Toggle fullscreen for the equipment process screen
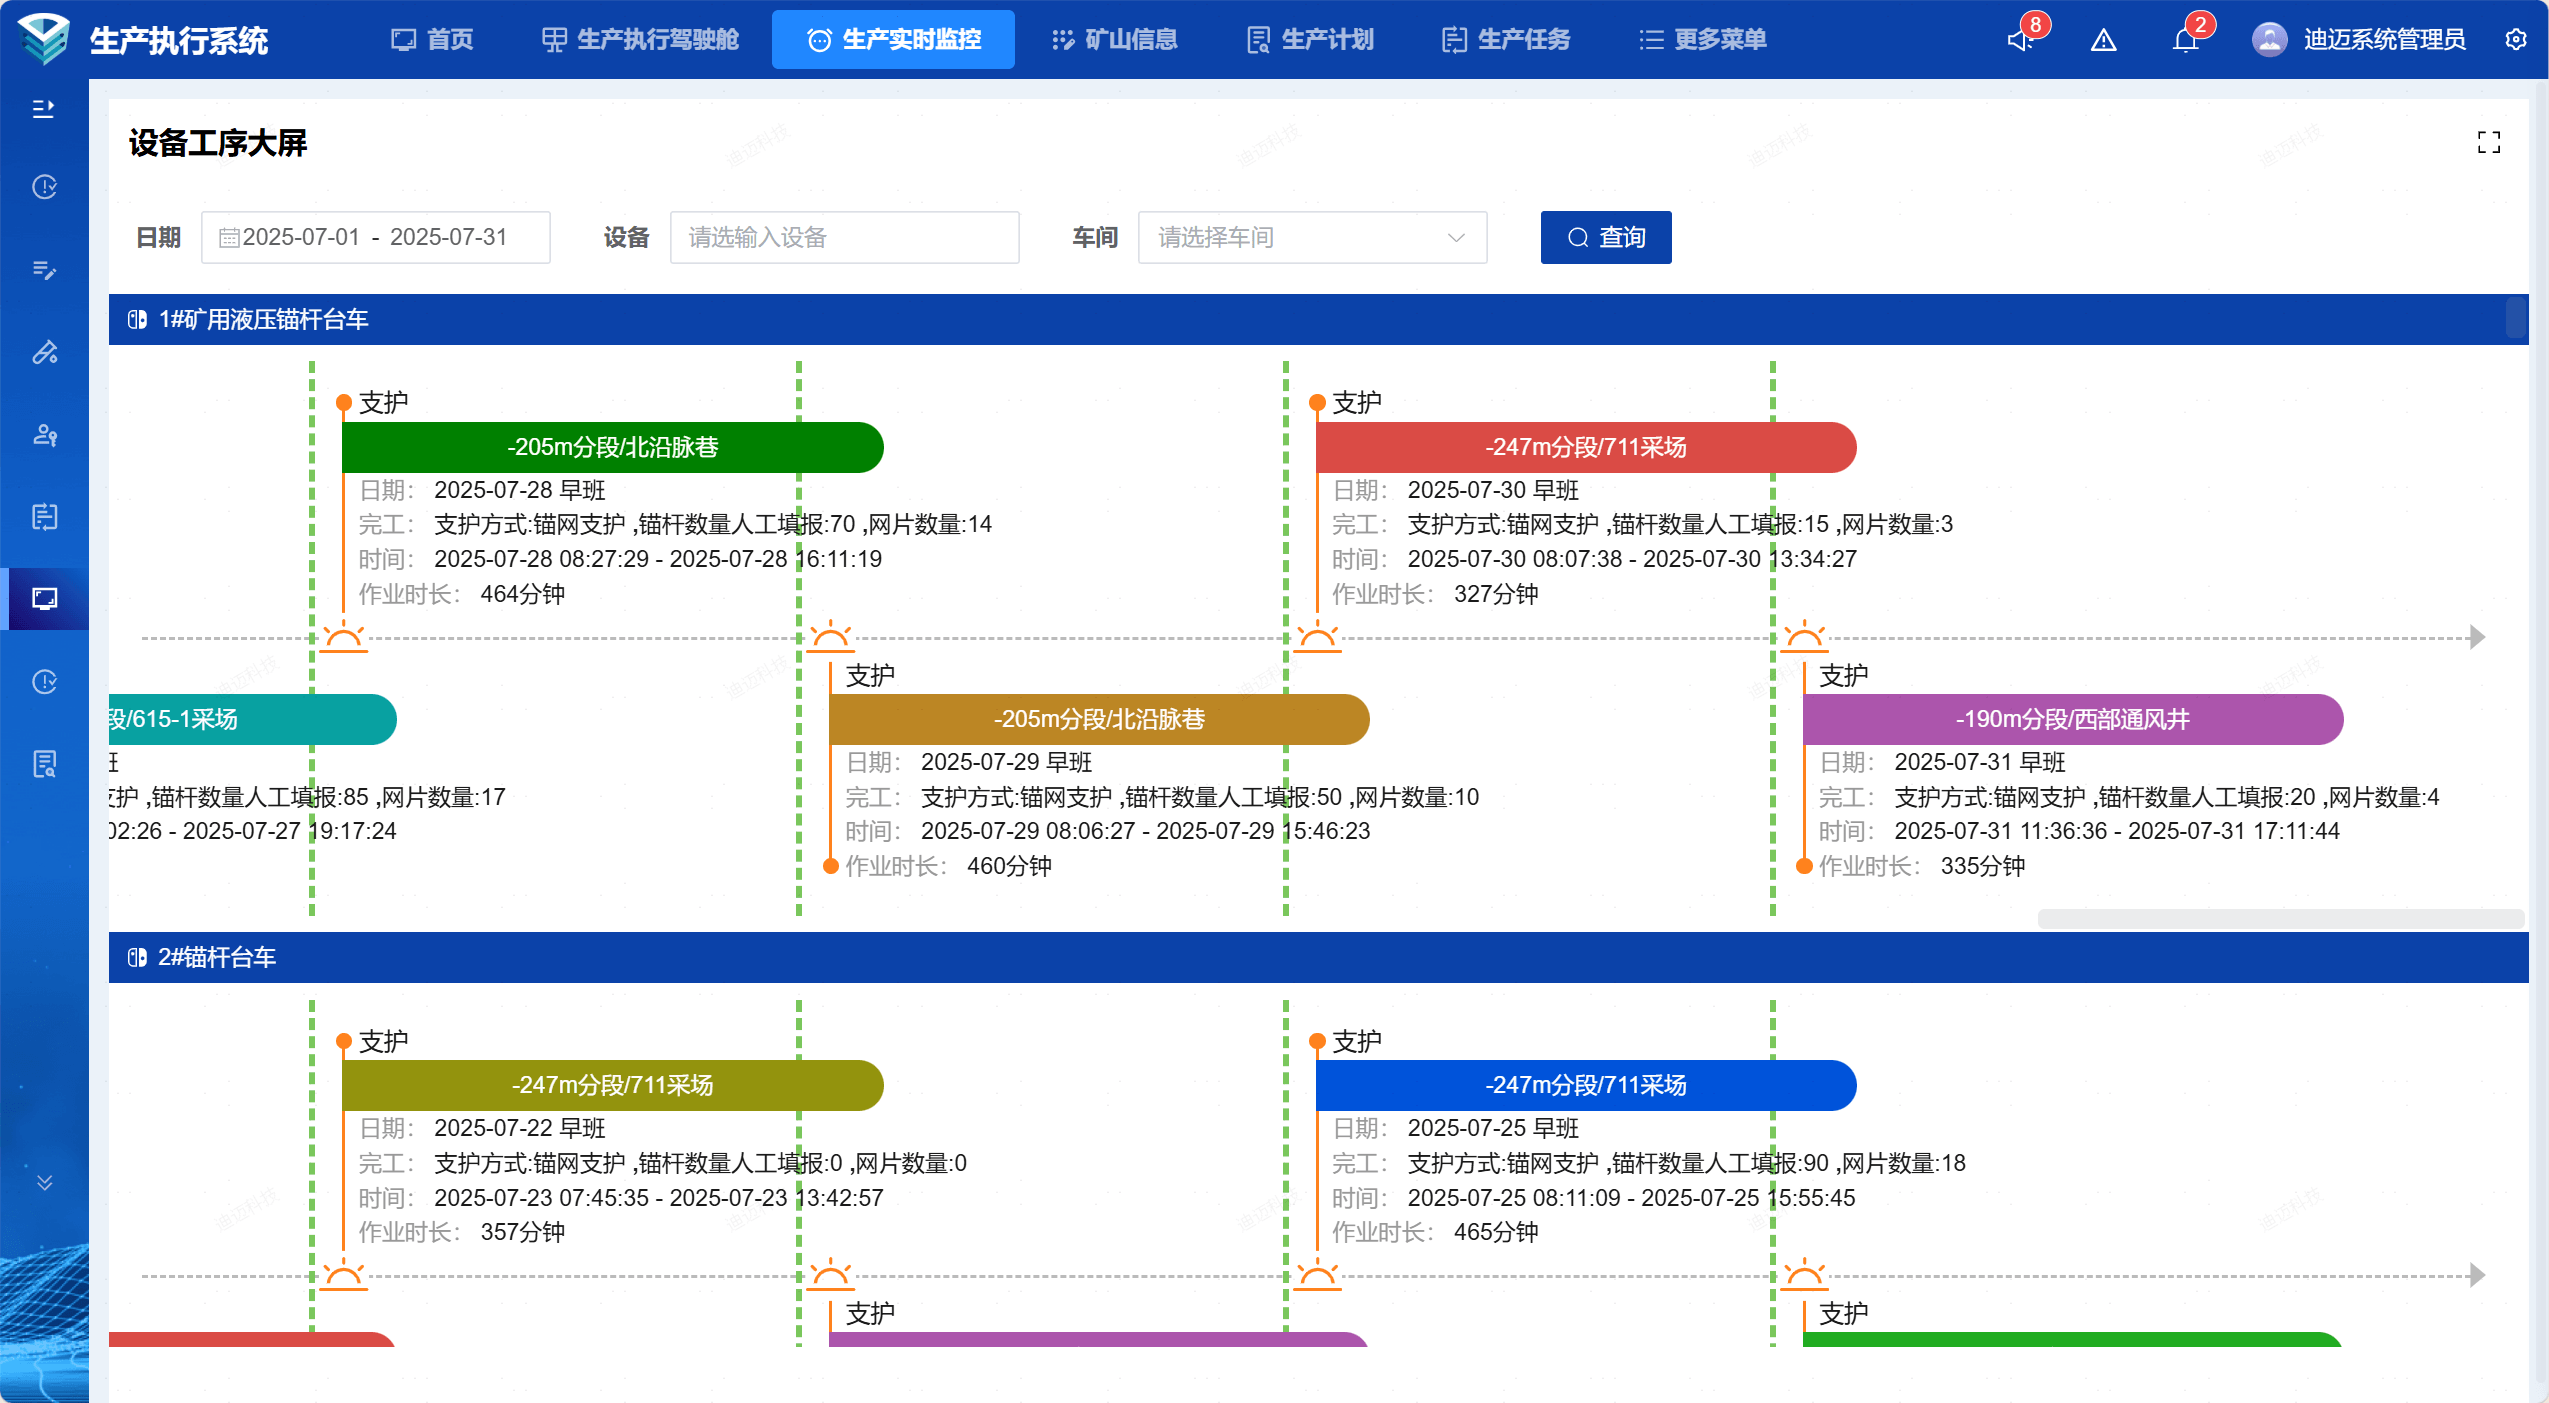 (2489, 143)
